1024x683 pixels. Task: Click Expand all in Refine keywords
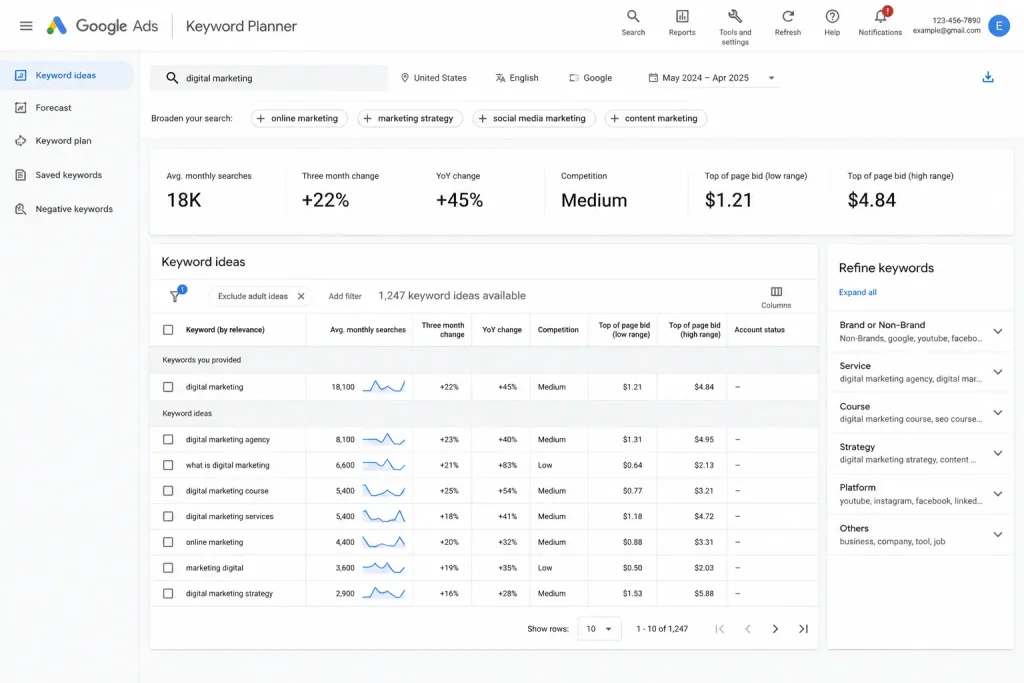pyautogui.click(x=857, y=293)
